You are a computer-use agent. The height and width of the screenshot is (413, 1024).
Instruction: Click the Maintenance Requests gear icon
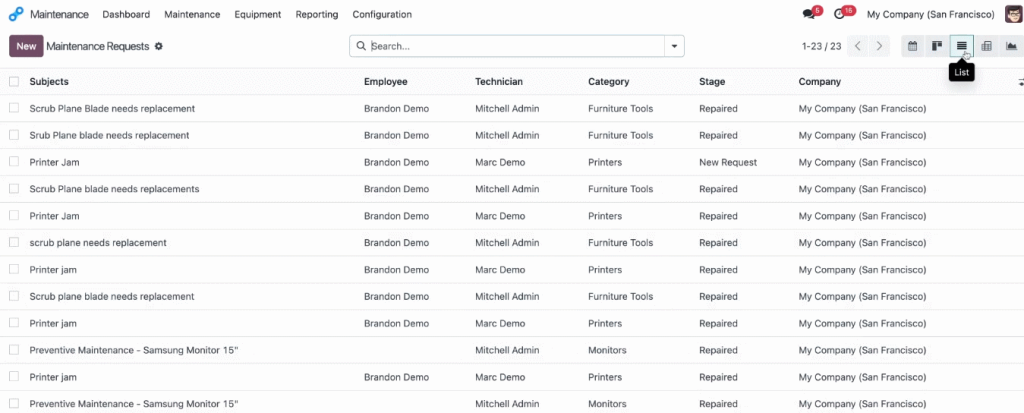[159, 46]
